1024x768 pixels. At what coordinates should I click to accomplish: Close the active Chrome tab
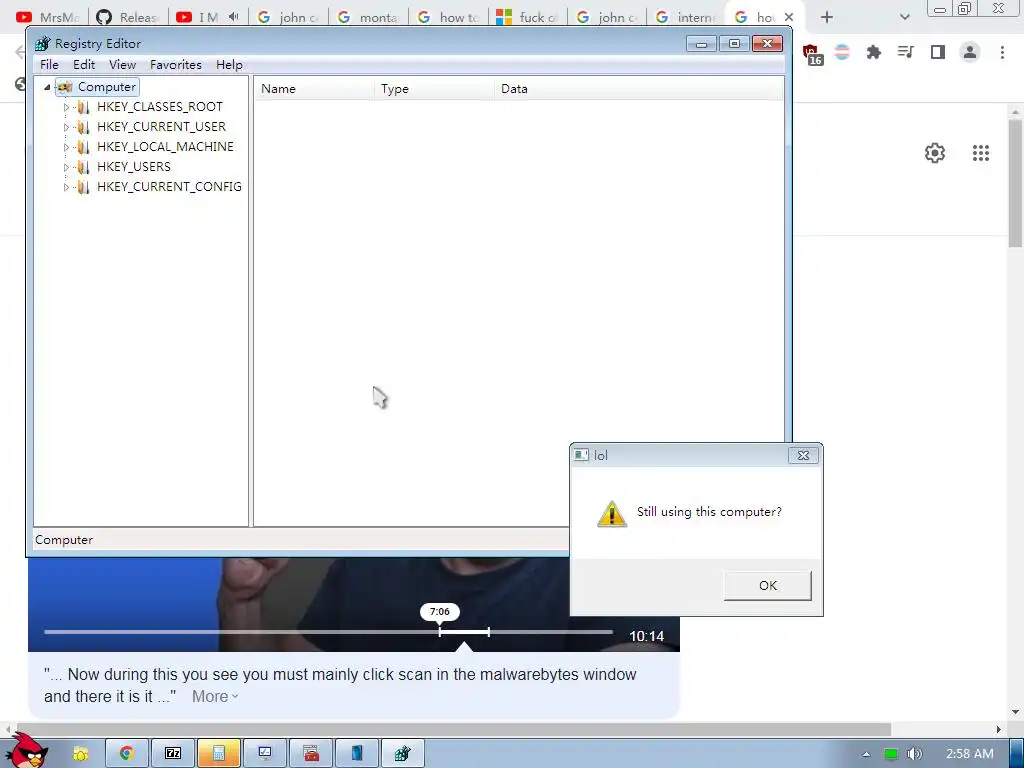[x=789, y=17]
